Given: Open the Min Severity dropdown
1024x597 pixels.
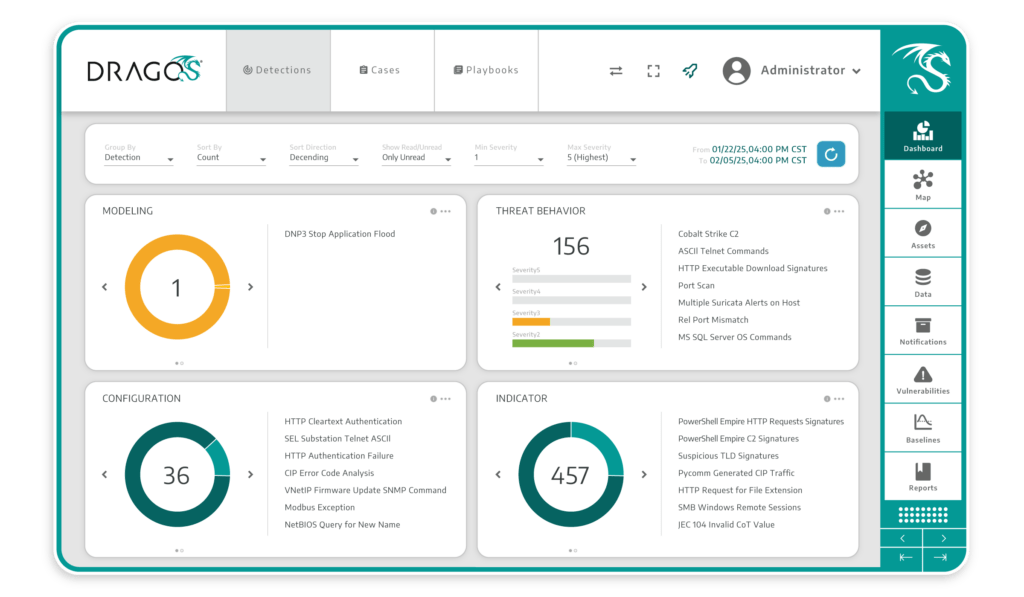Looking at the screenshot, I should pos(509,157).
